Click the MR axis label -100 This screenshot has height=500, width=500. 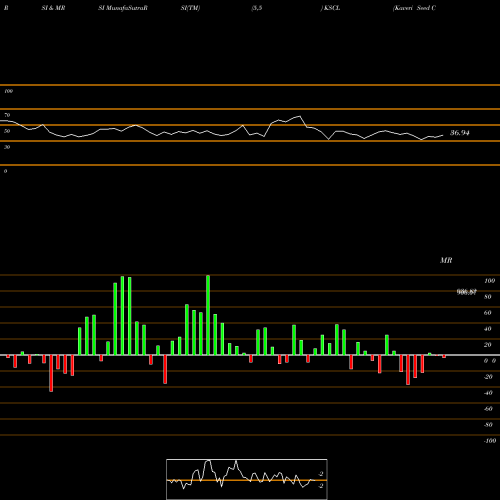coord(490,441)
